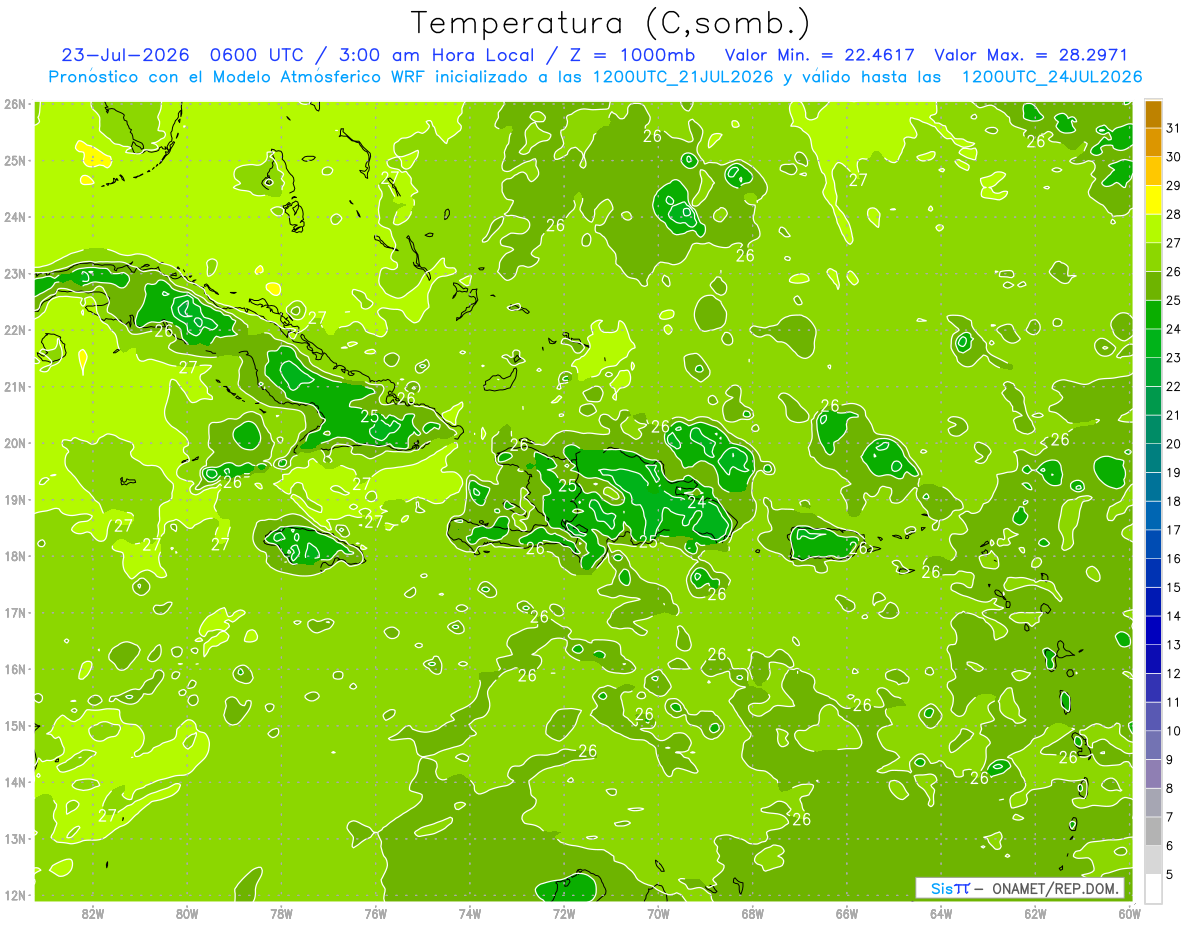
Task: Select the legend value '22'
Action: [1174, 386]
